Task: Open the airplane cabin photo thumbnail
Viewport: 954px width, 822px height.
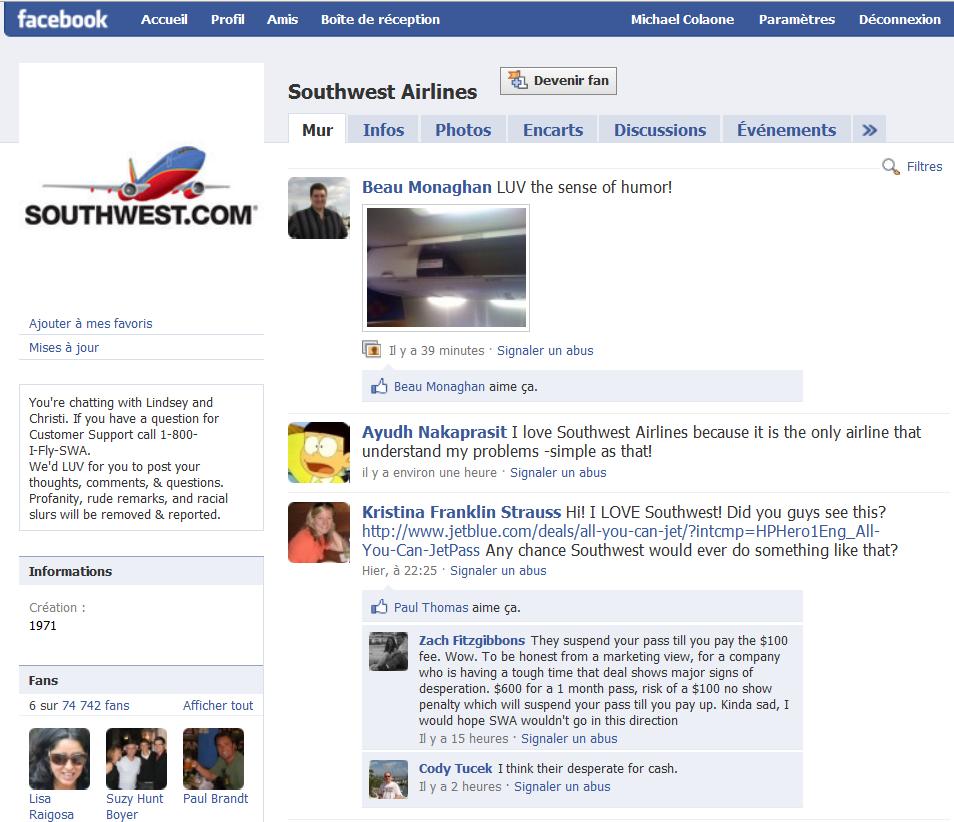Action: point(446,268)
